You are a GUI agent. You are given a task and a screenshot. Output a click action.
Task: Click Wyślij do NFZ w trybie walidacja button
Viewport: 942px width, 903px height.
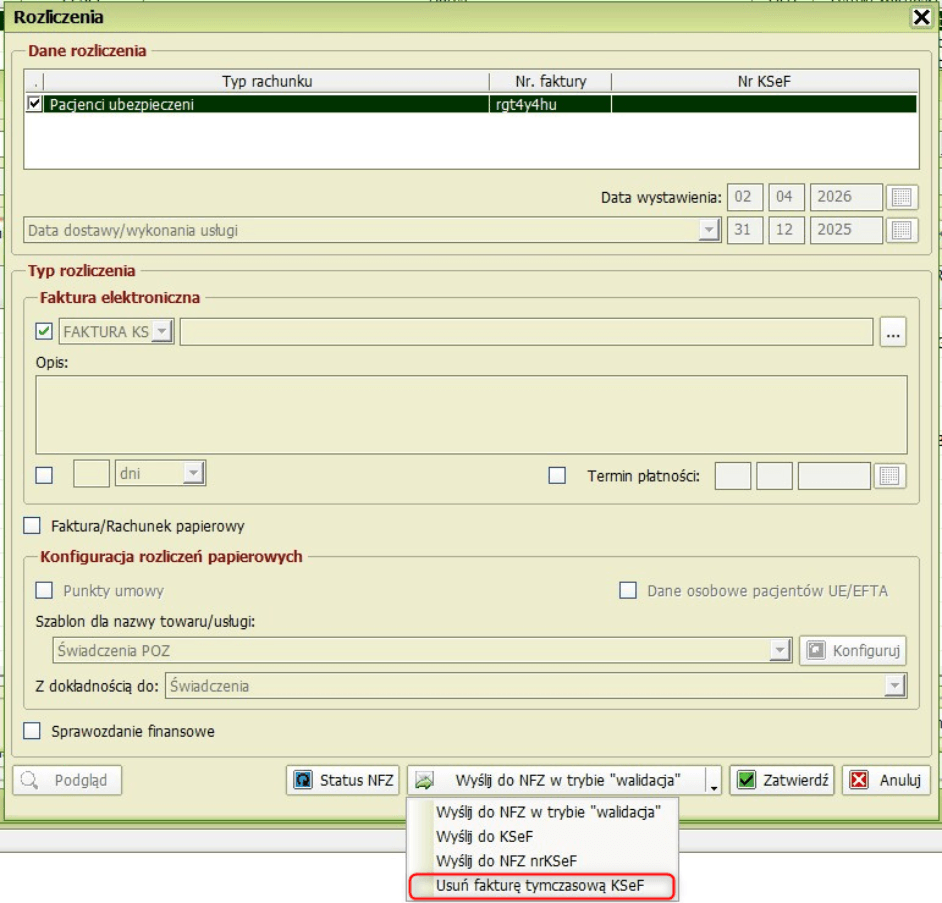tap(556, 781)
